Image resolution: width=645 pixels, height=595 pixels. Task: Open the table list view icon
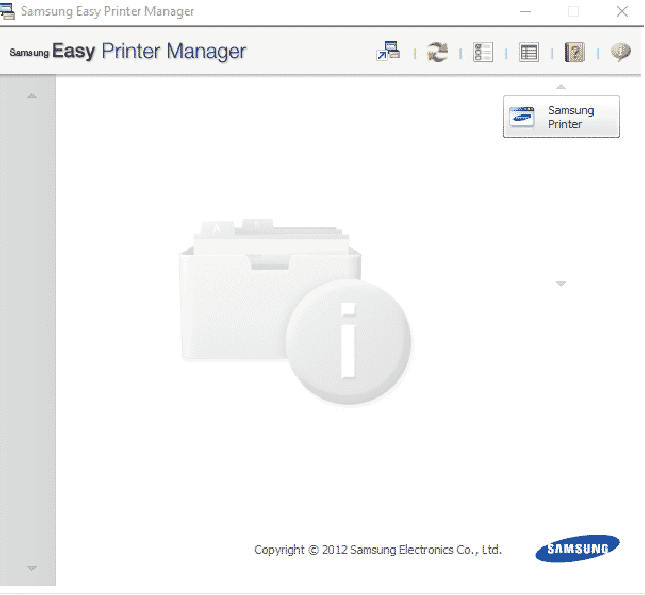pyautogui.click(x=529, y=52)
